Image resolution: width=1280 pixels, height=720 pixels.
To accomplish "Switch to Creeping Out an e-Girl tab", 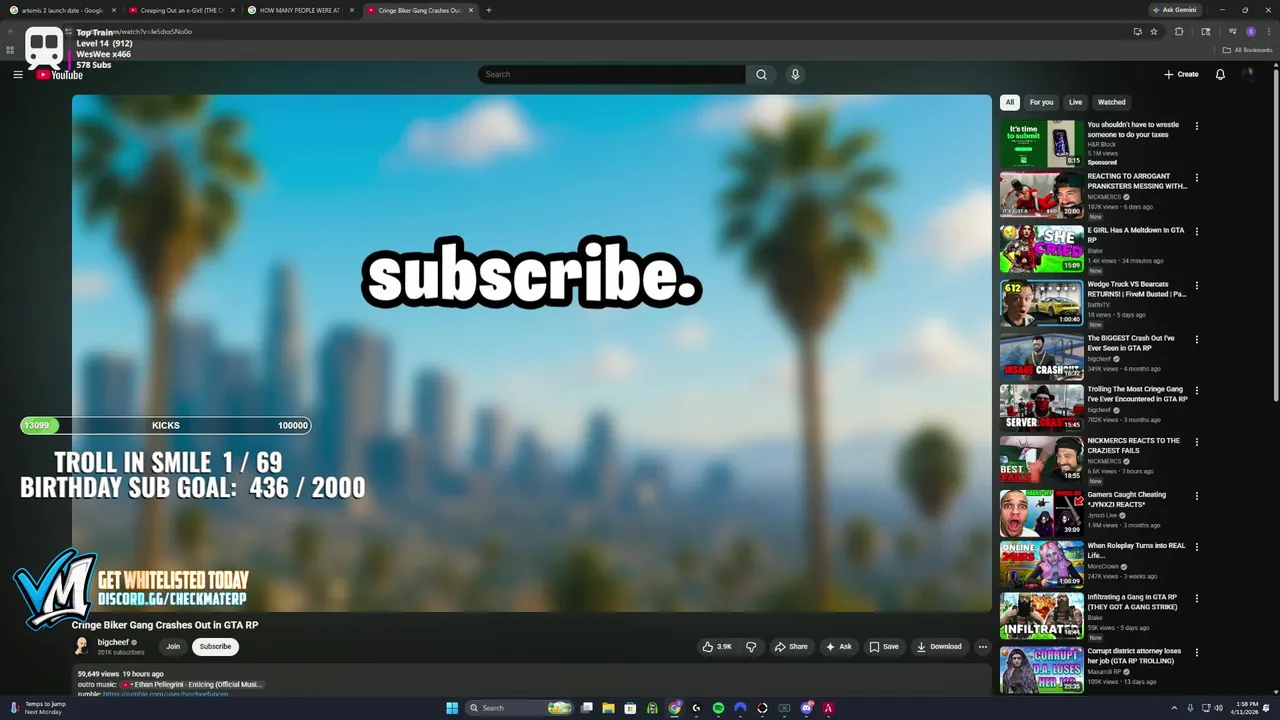I will coord(181,10).
